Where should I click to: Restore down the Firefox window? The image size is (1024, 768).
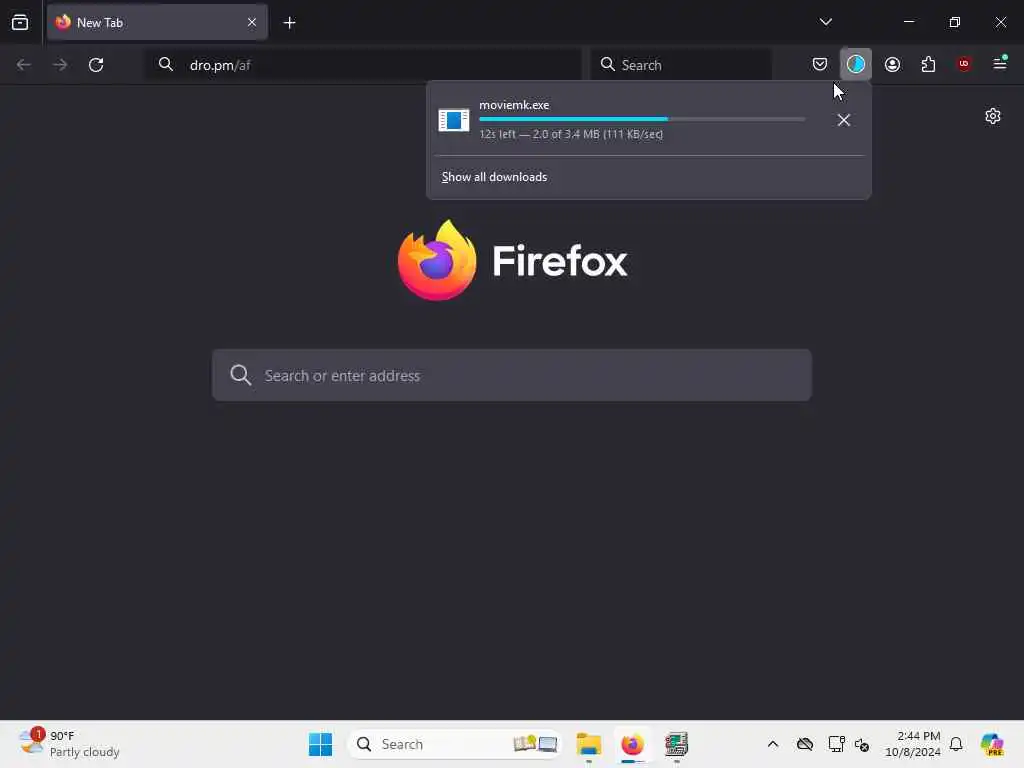[955, 22]
